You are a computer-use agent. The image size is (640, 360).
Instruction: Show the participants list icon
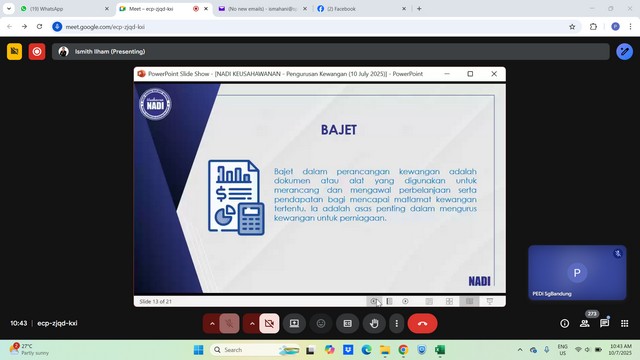[584, 323]
